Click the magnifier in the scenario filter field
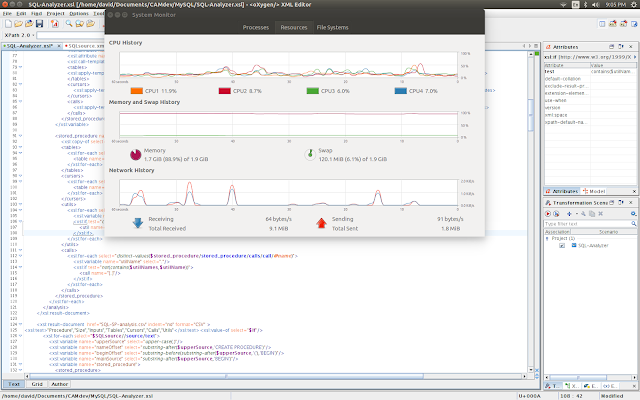This screenshot has width=640, height=400. pyautogui.click(x=634, y=224)
